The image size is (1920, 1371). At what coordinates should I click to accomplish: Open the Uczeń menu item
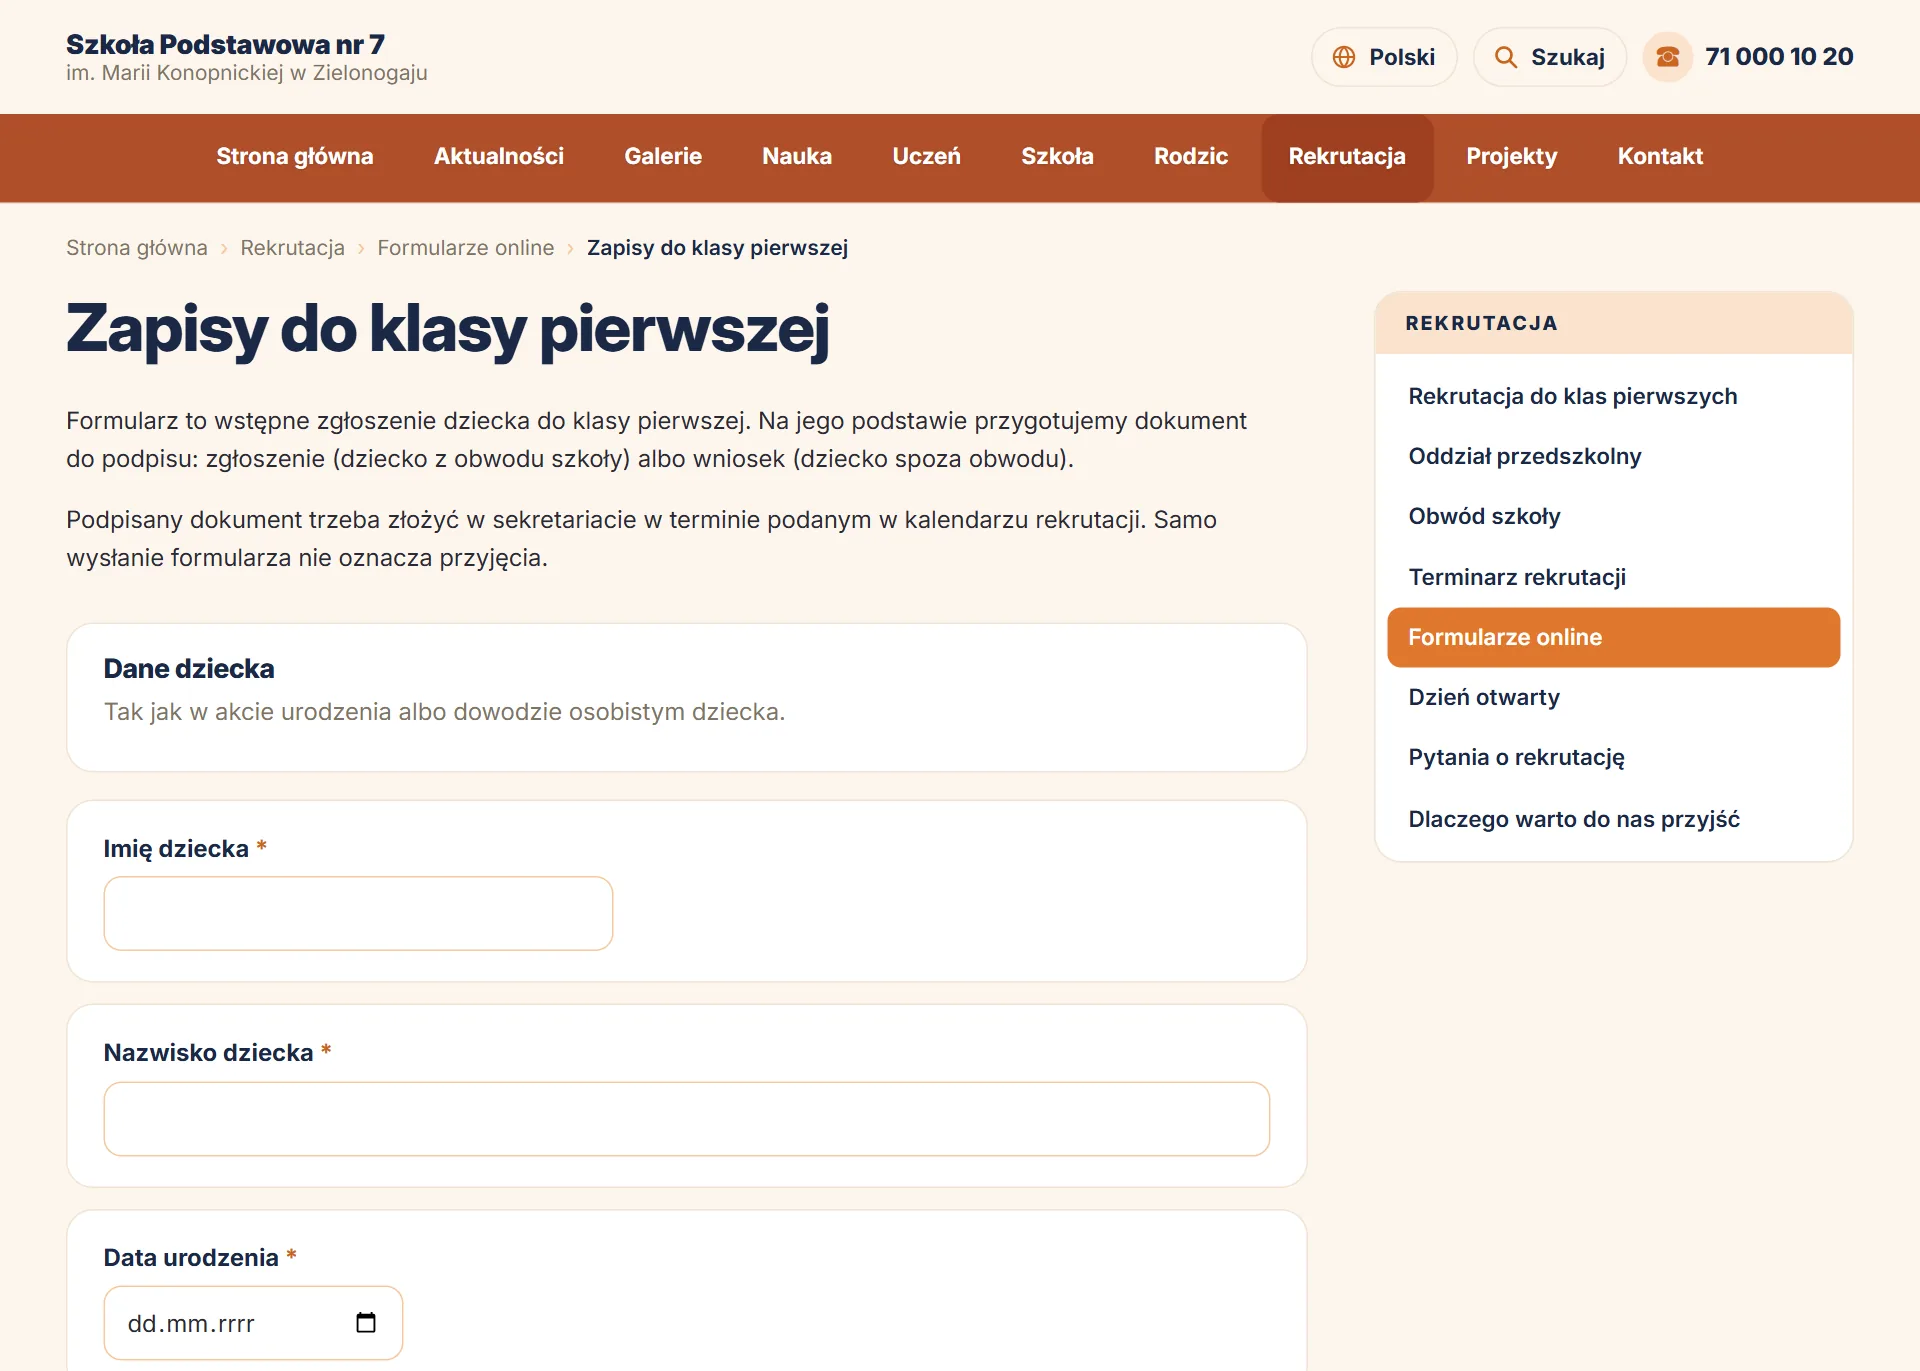pos(927,157)
